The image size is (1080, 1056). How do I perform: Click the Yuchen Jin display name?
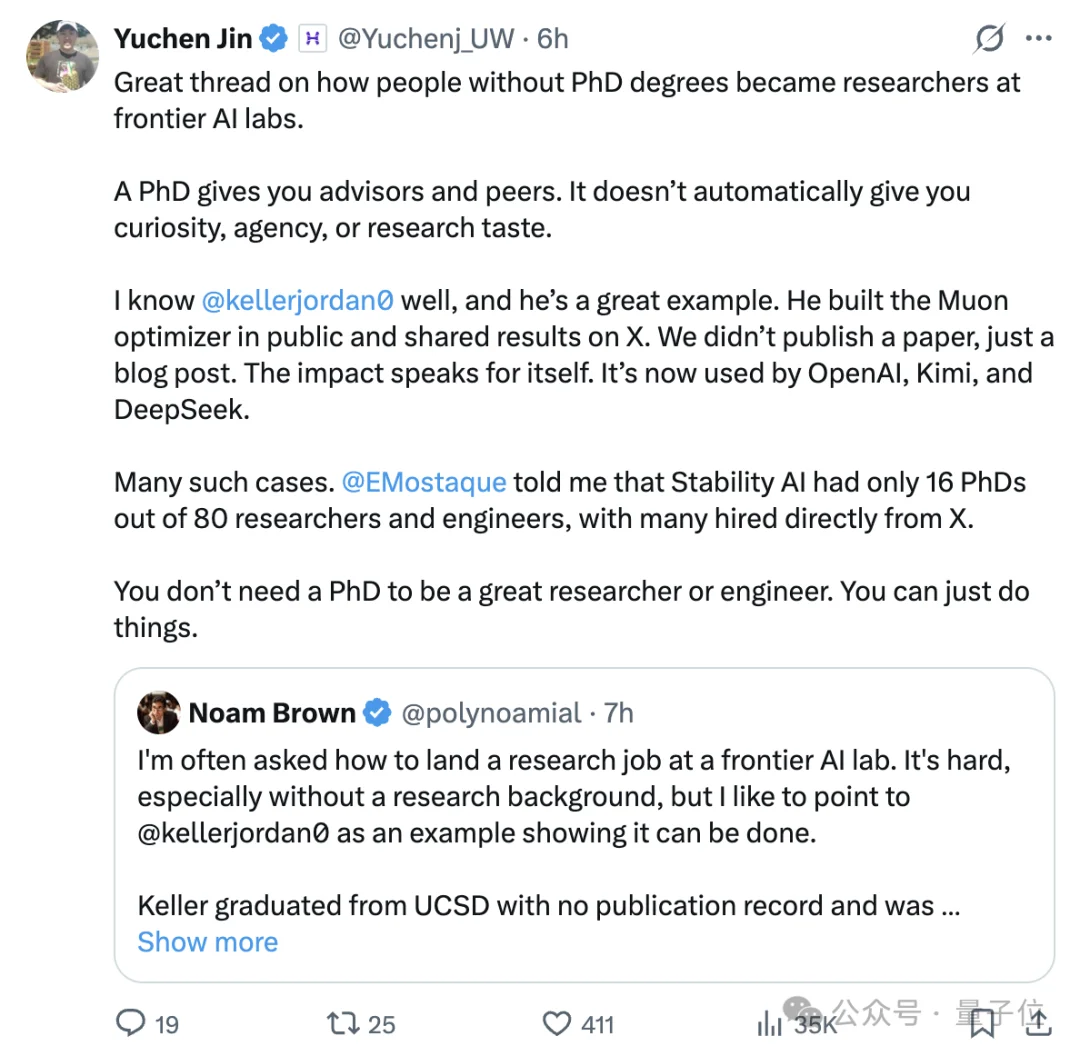(185, 39)
